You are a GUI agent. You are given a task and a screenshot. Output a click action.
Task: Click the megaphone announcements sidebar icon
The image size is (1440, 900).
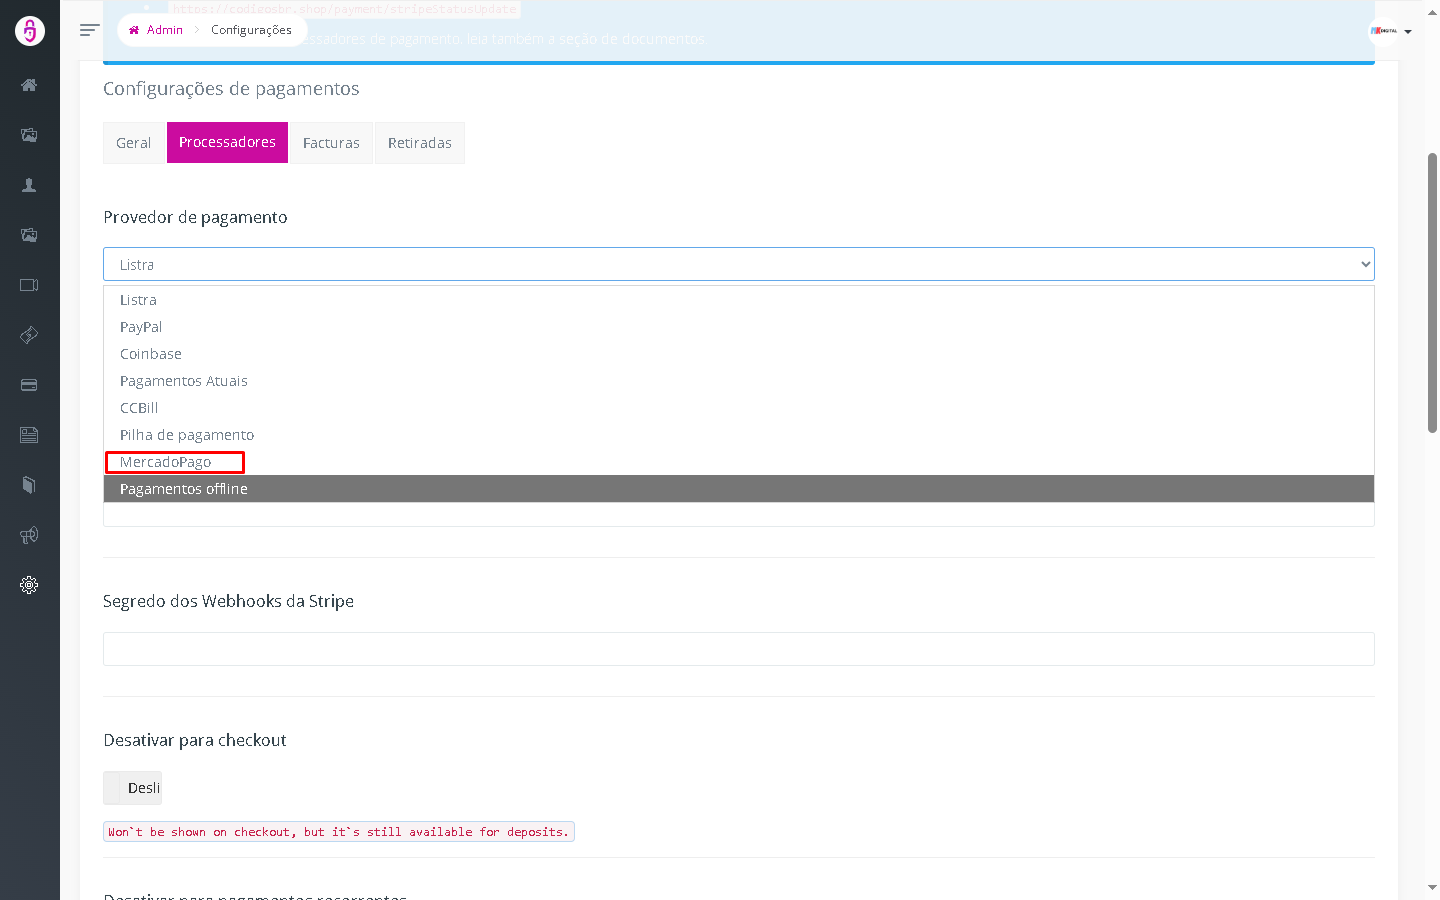coord(29,535)
